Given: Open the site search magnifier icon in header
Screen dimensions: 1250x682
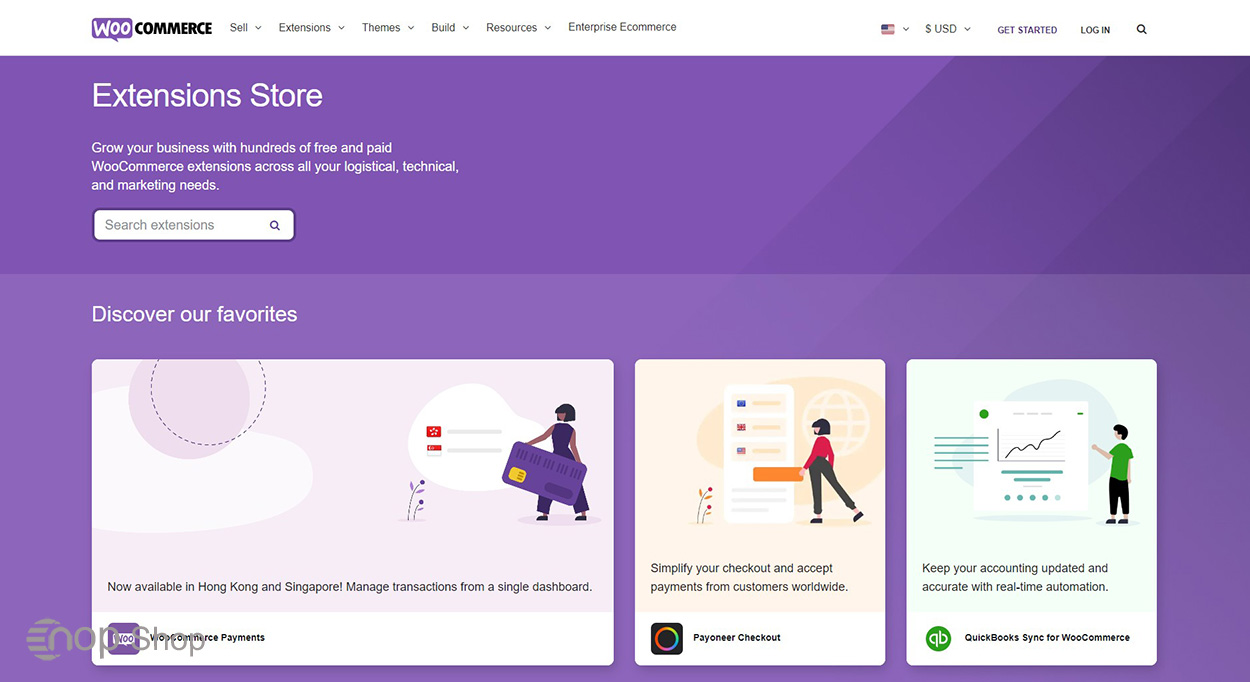Looking at the screenshot, I should 1141,29.
